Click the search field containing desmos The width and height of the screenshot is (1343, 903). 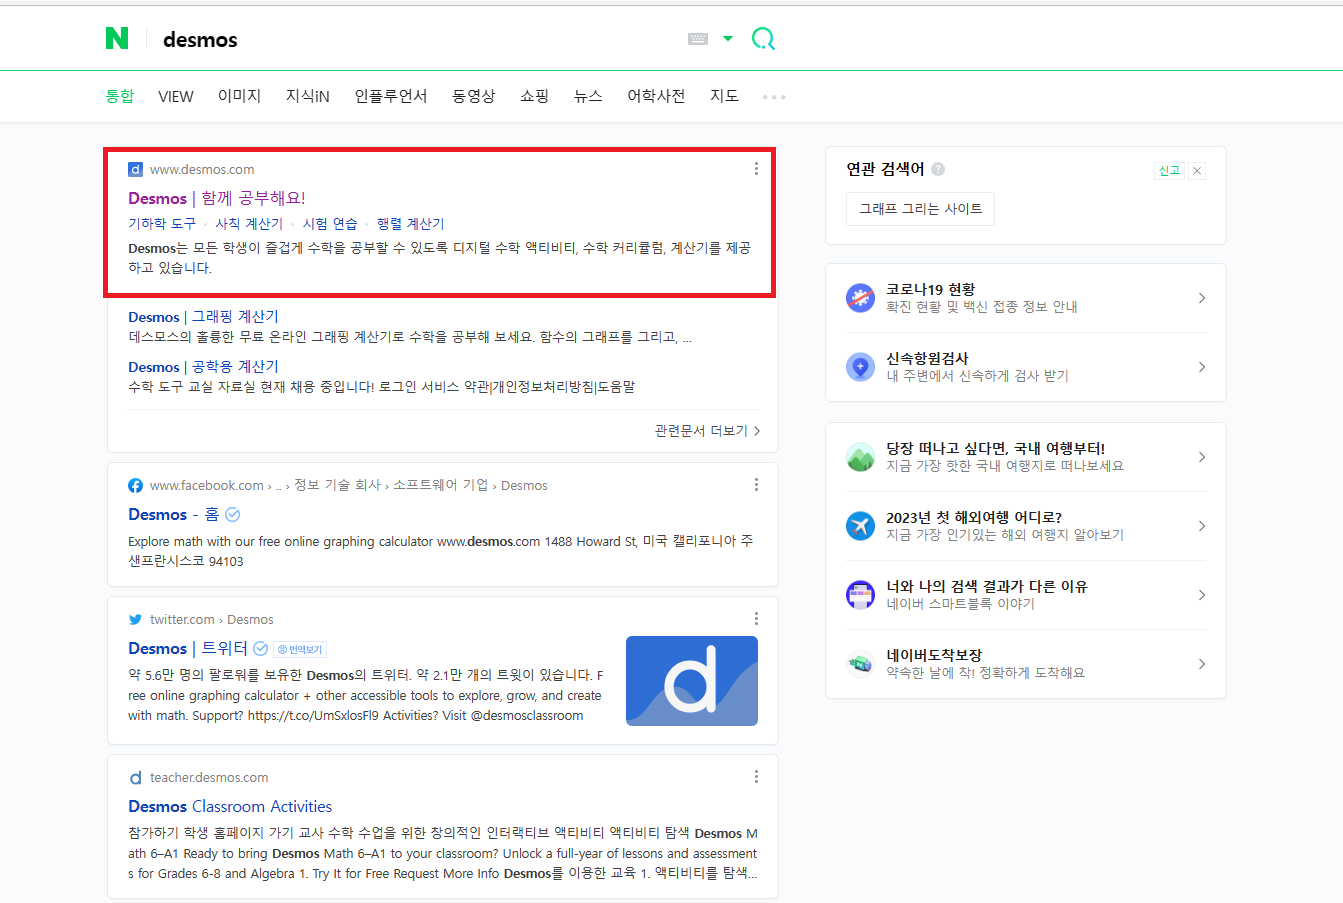point(420,39)
